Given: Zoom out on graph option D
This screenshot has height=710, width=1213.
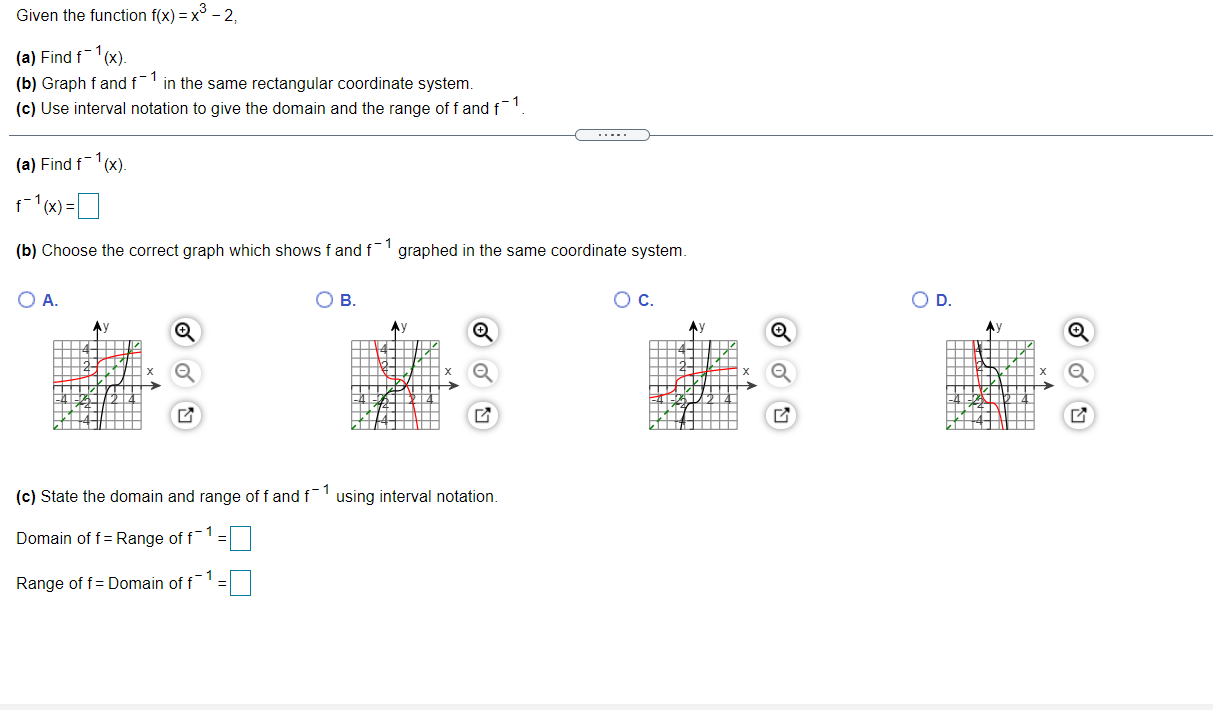Looking at the screenshot, I should coord(1078,373).
